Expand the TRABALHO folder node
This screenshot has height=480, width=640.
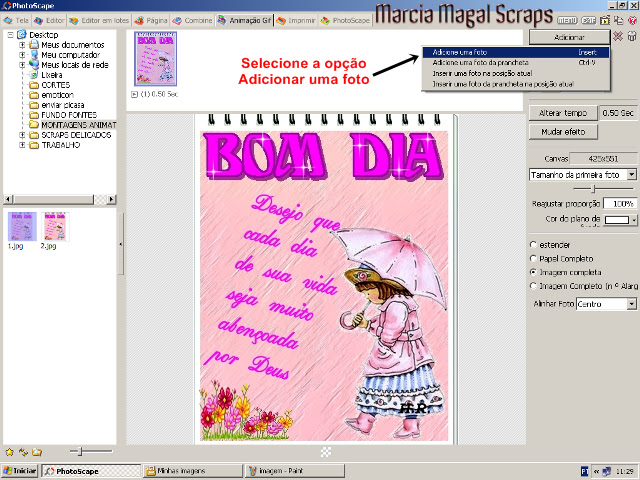pos(22,145)
